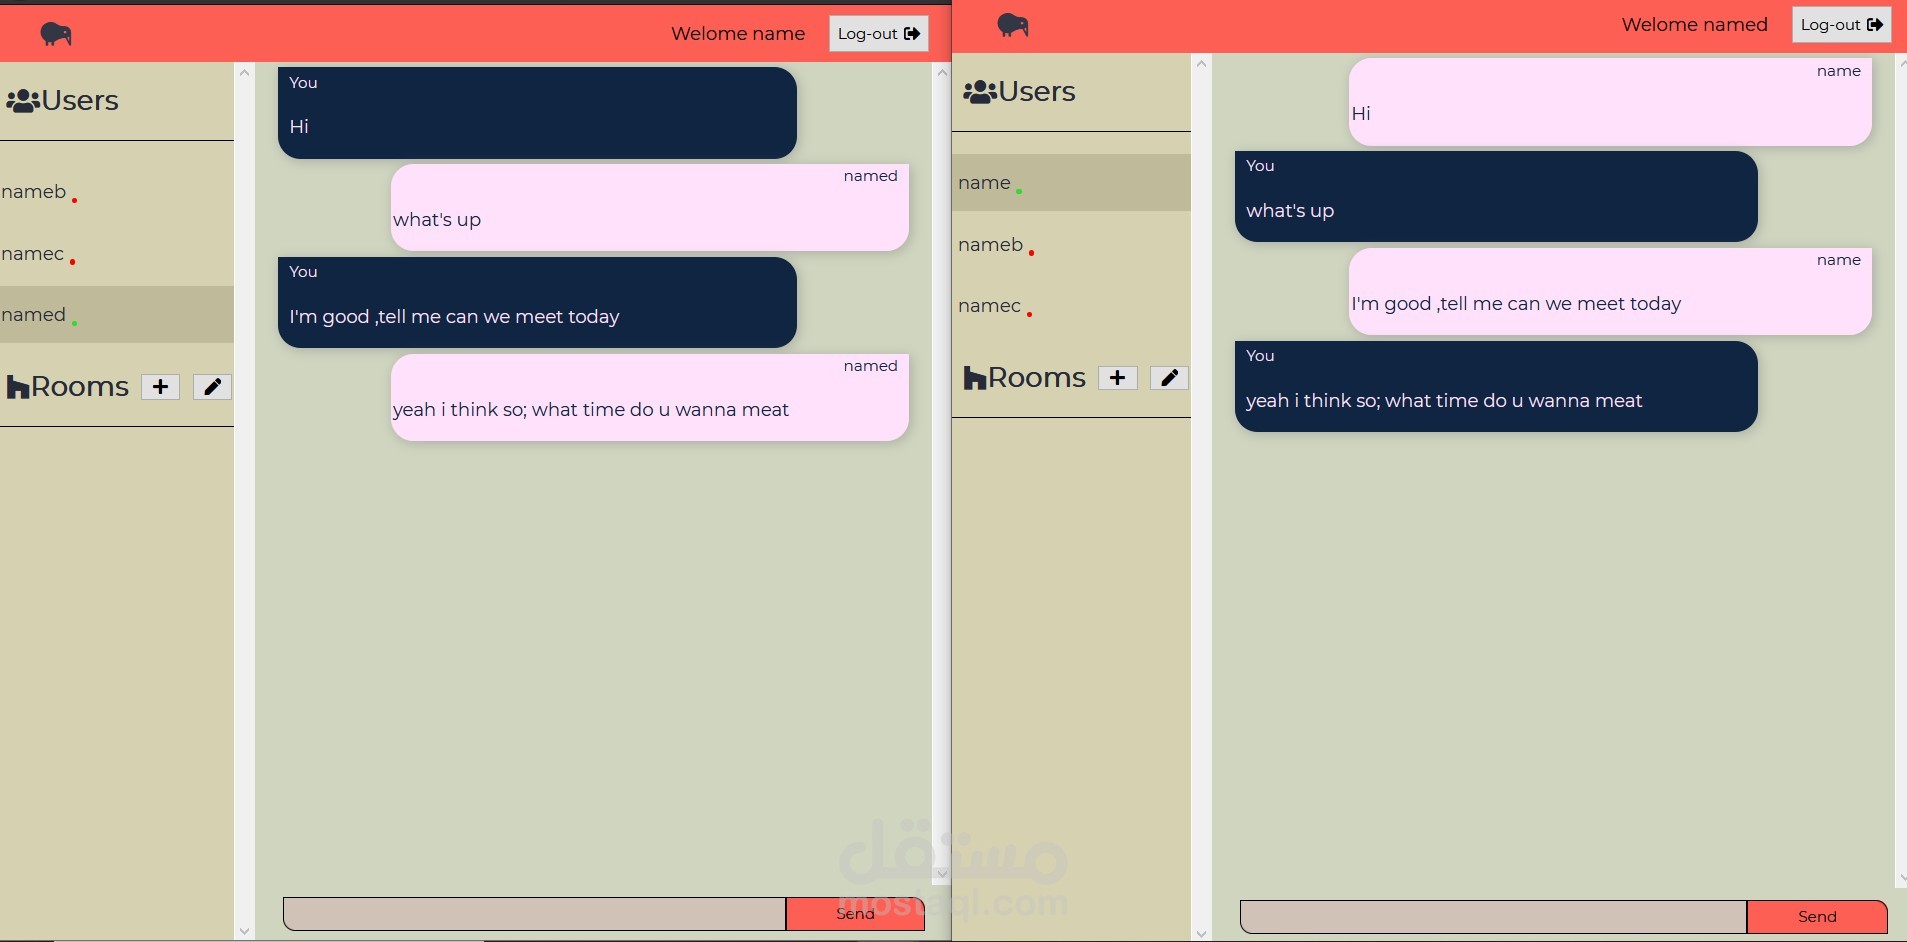Click sidebar scrollbar down arrow in right window
The height and width of the screenshot is (942, 1907).
pyautogui.click(x=1201, y=933)
